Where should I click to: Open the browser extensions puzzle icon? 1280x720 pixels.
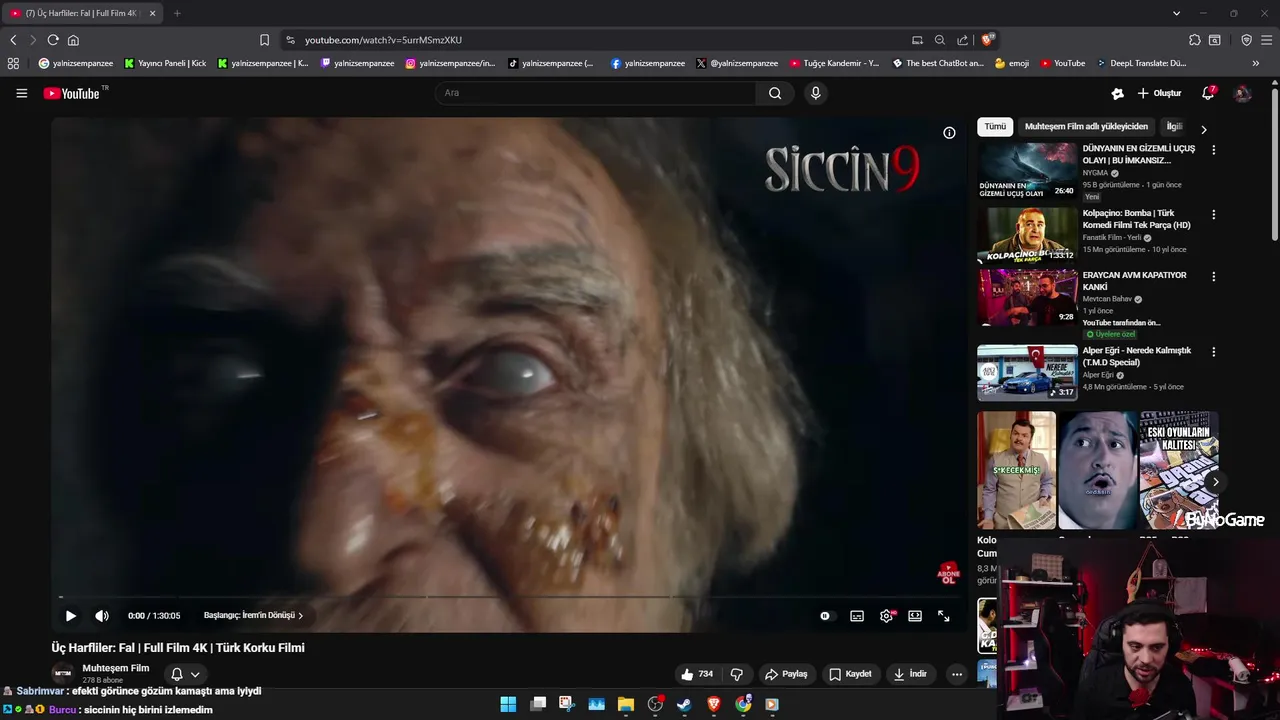[1194, 40]
